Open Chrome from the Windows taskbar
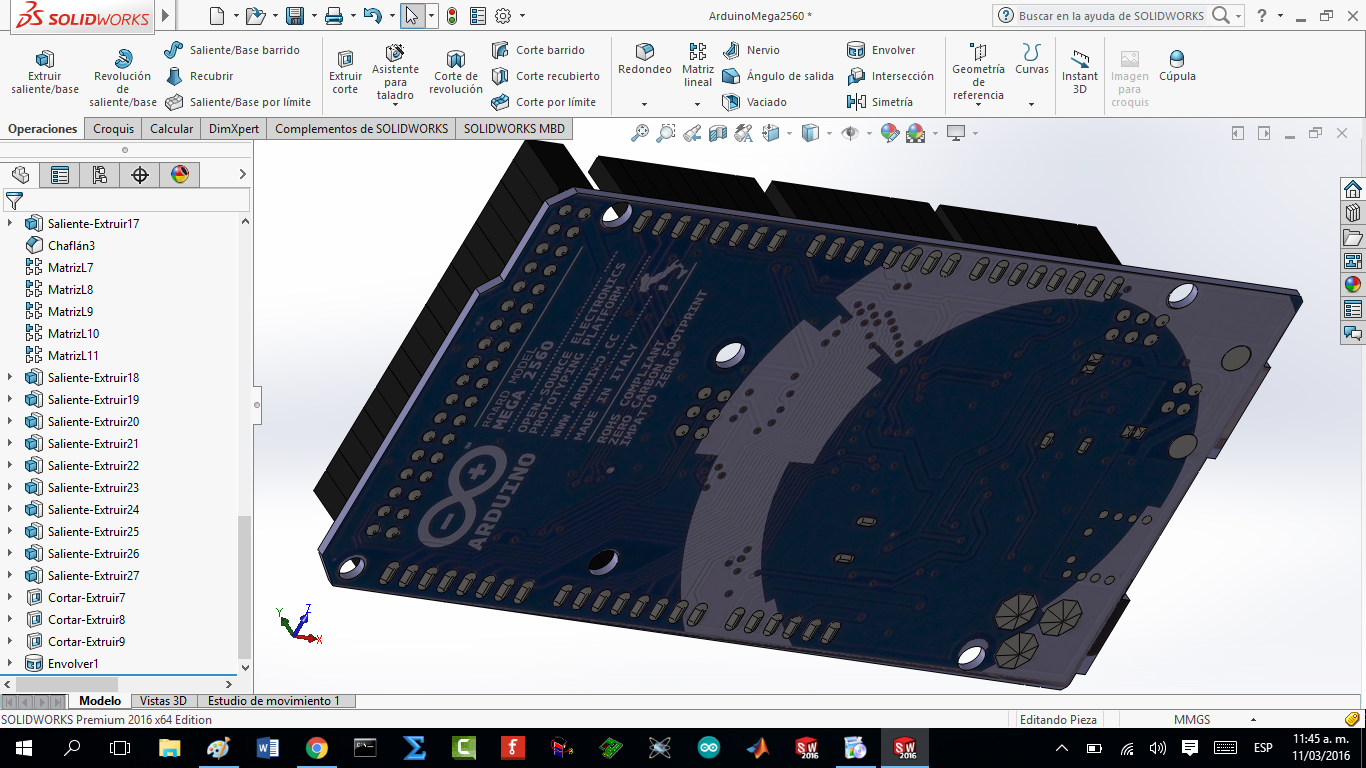The width and height of the screenshot is (1366, 768). [x=316, y=747]
